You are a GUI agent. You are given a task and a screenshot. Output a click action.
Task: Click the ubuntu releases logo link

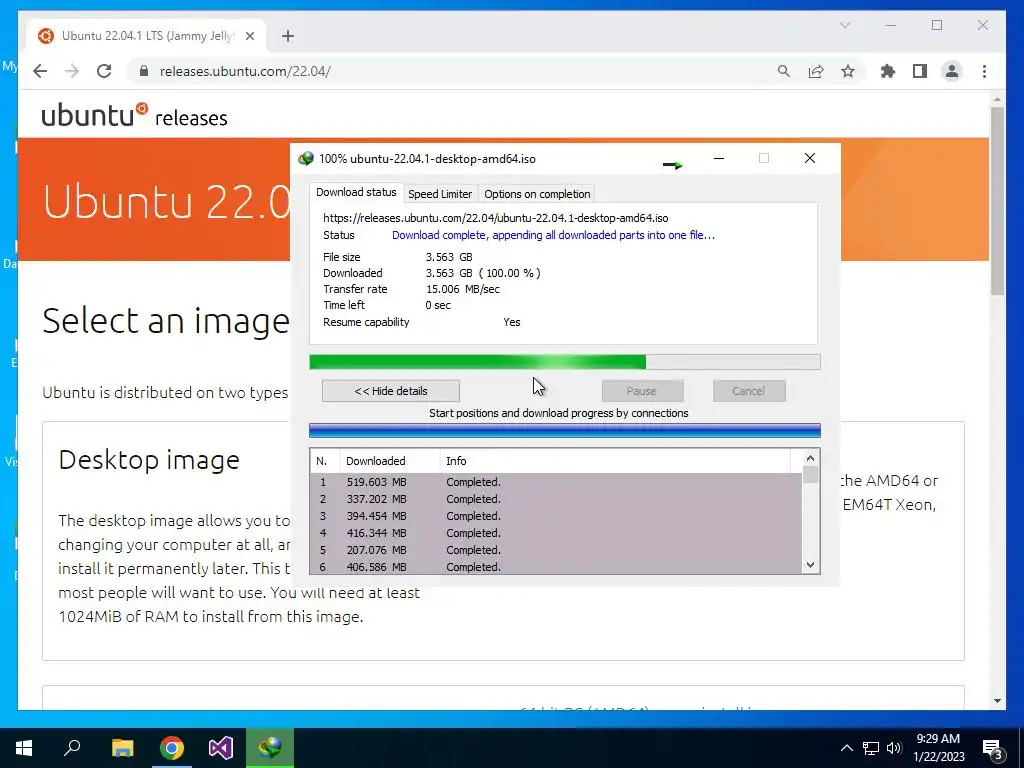pos(135,116)
